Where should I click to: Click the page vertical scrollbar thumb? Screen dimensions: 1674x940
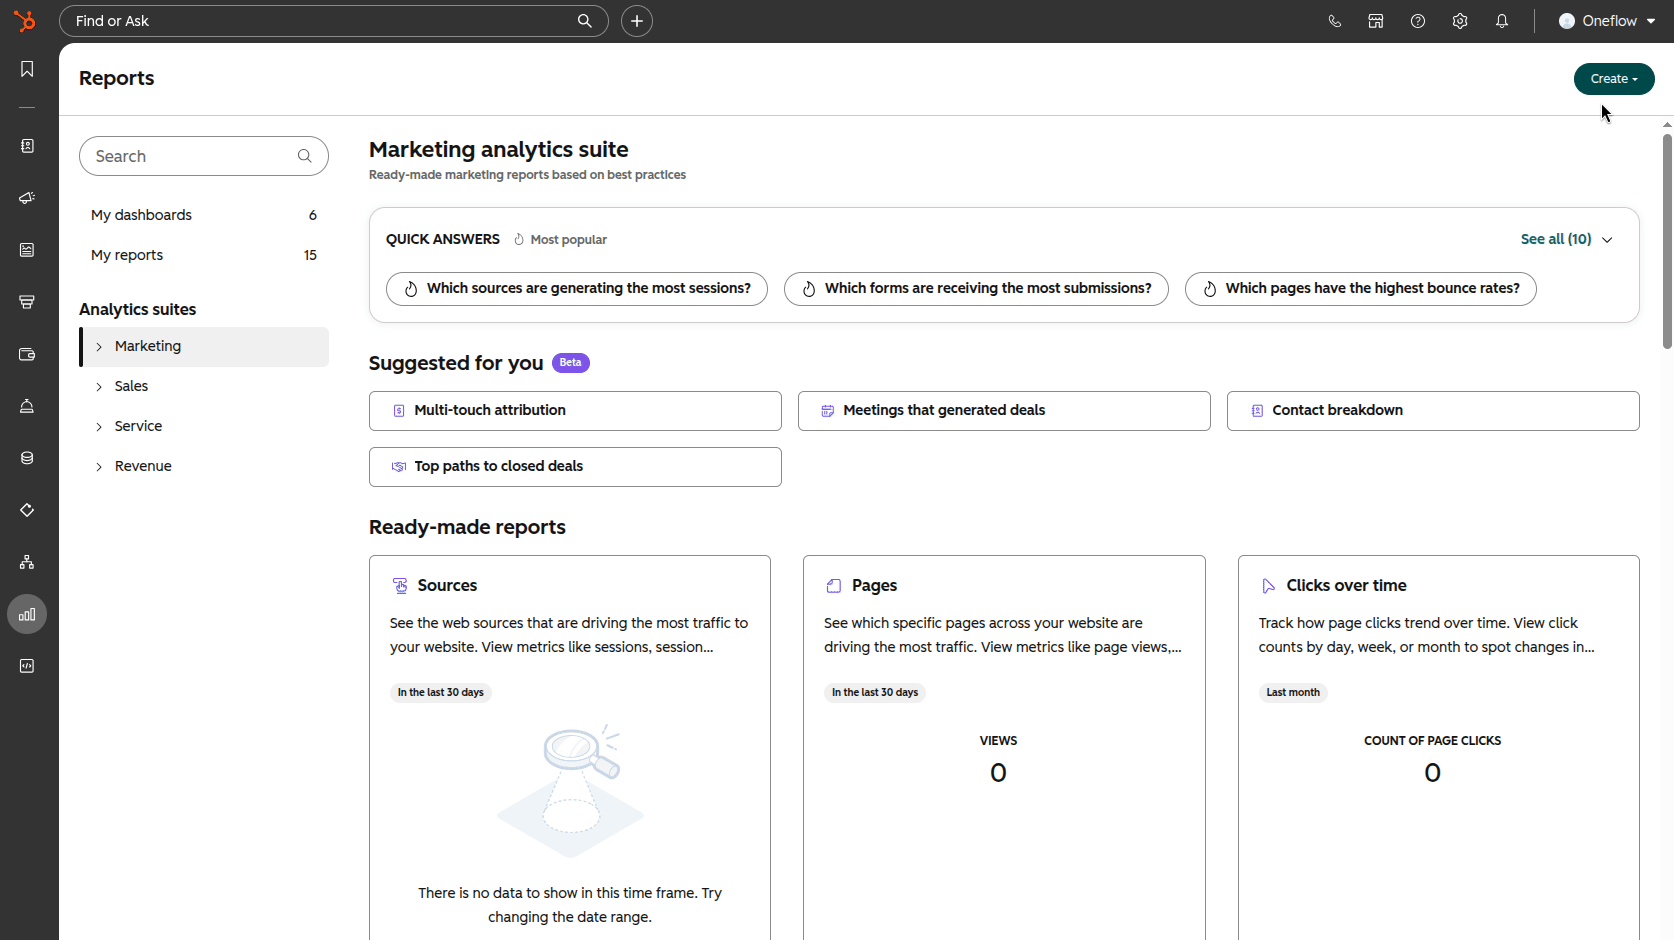1667,240
